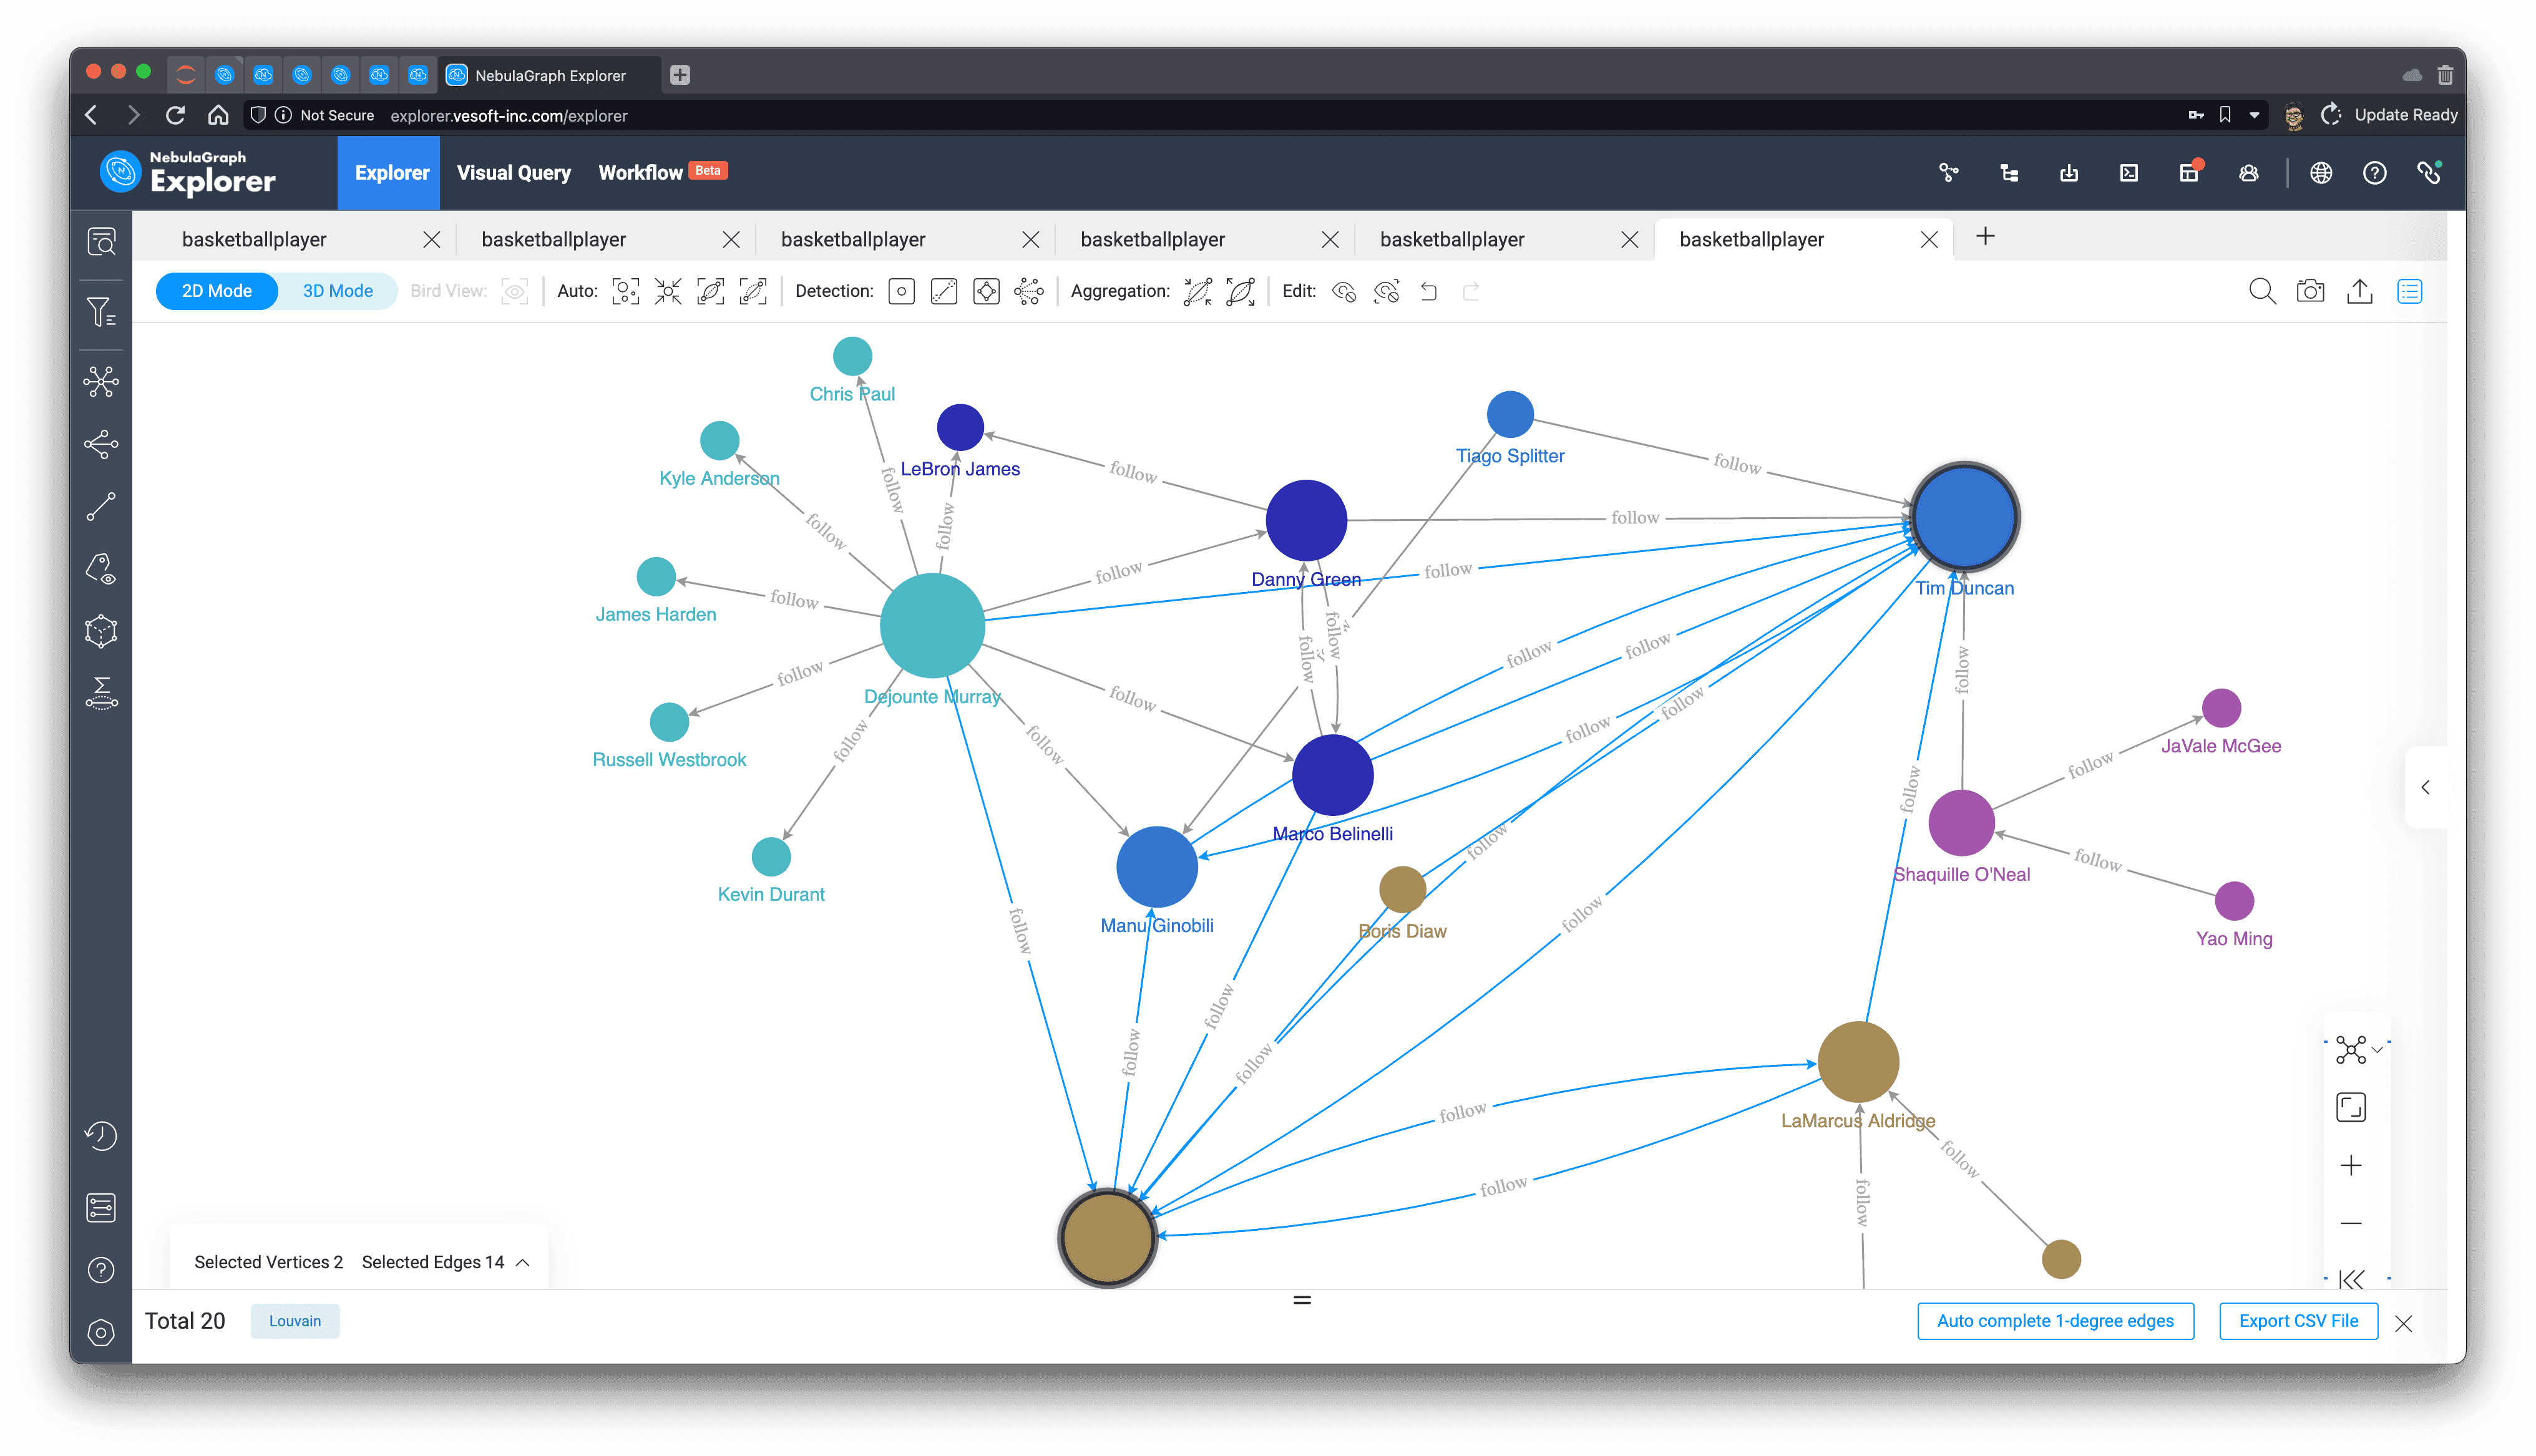Click the graph search magnifier icon
2536x1456 pixels.
[2261, 291]
